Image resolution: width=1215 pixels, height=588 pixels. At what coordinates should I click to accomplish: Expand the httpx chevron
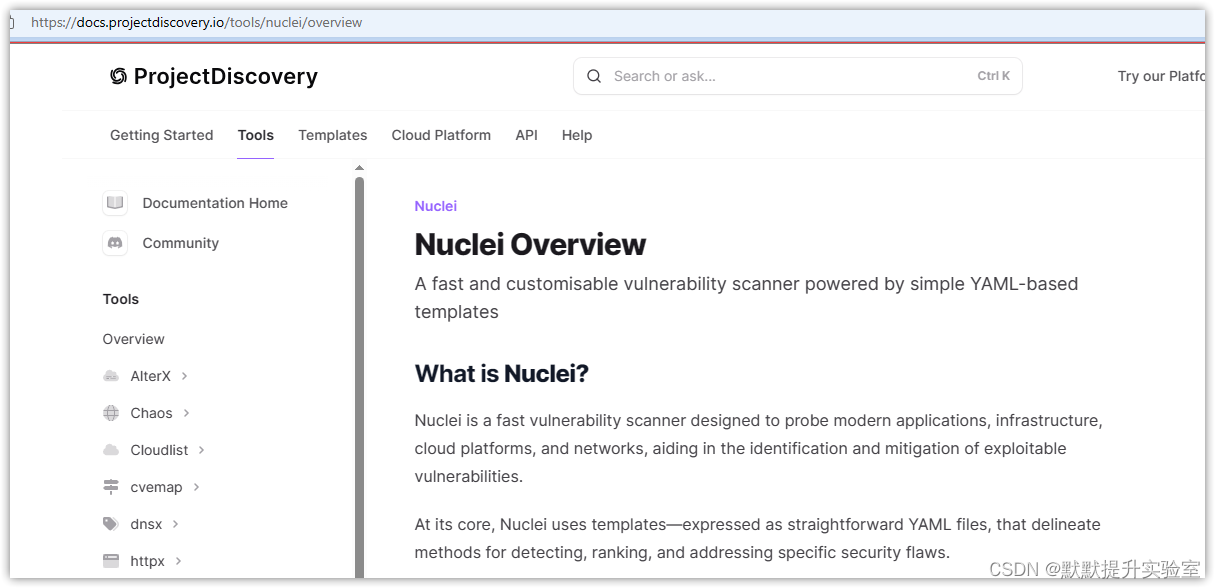coord(179,561)
